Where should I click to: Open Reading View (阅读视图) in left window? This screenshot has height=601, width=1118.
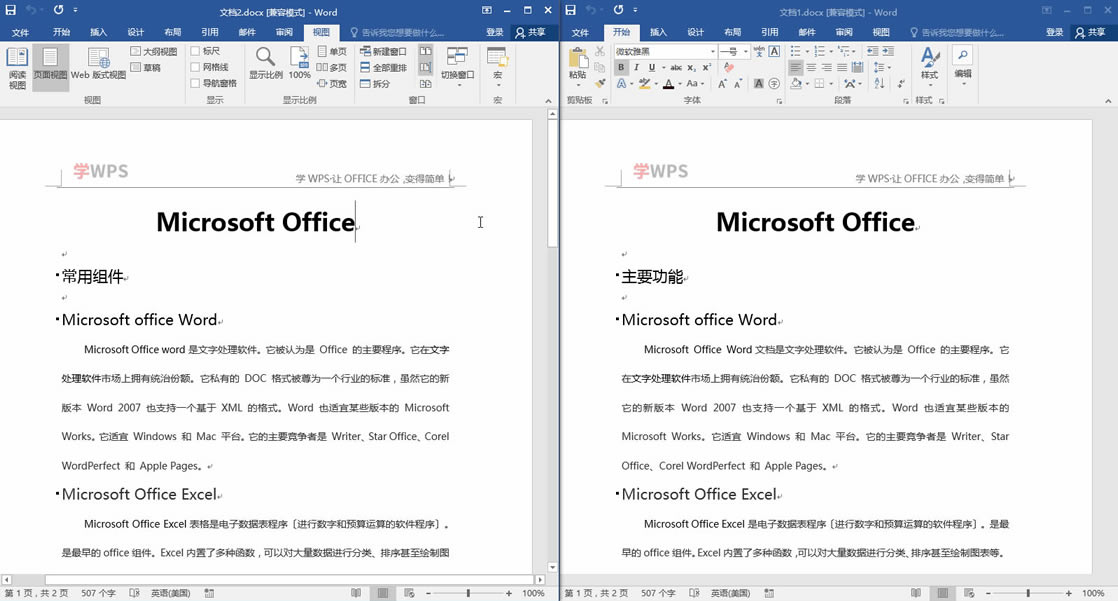pos(17,67)
